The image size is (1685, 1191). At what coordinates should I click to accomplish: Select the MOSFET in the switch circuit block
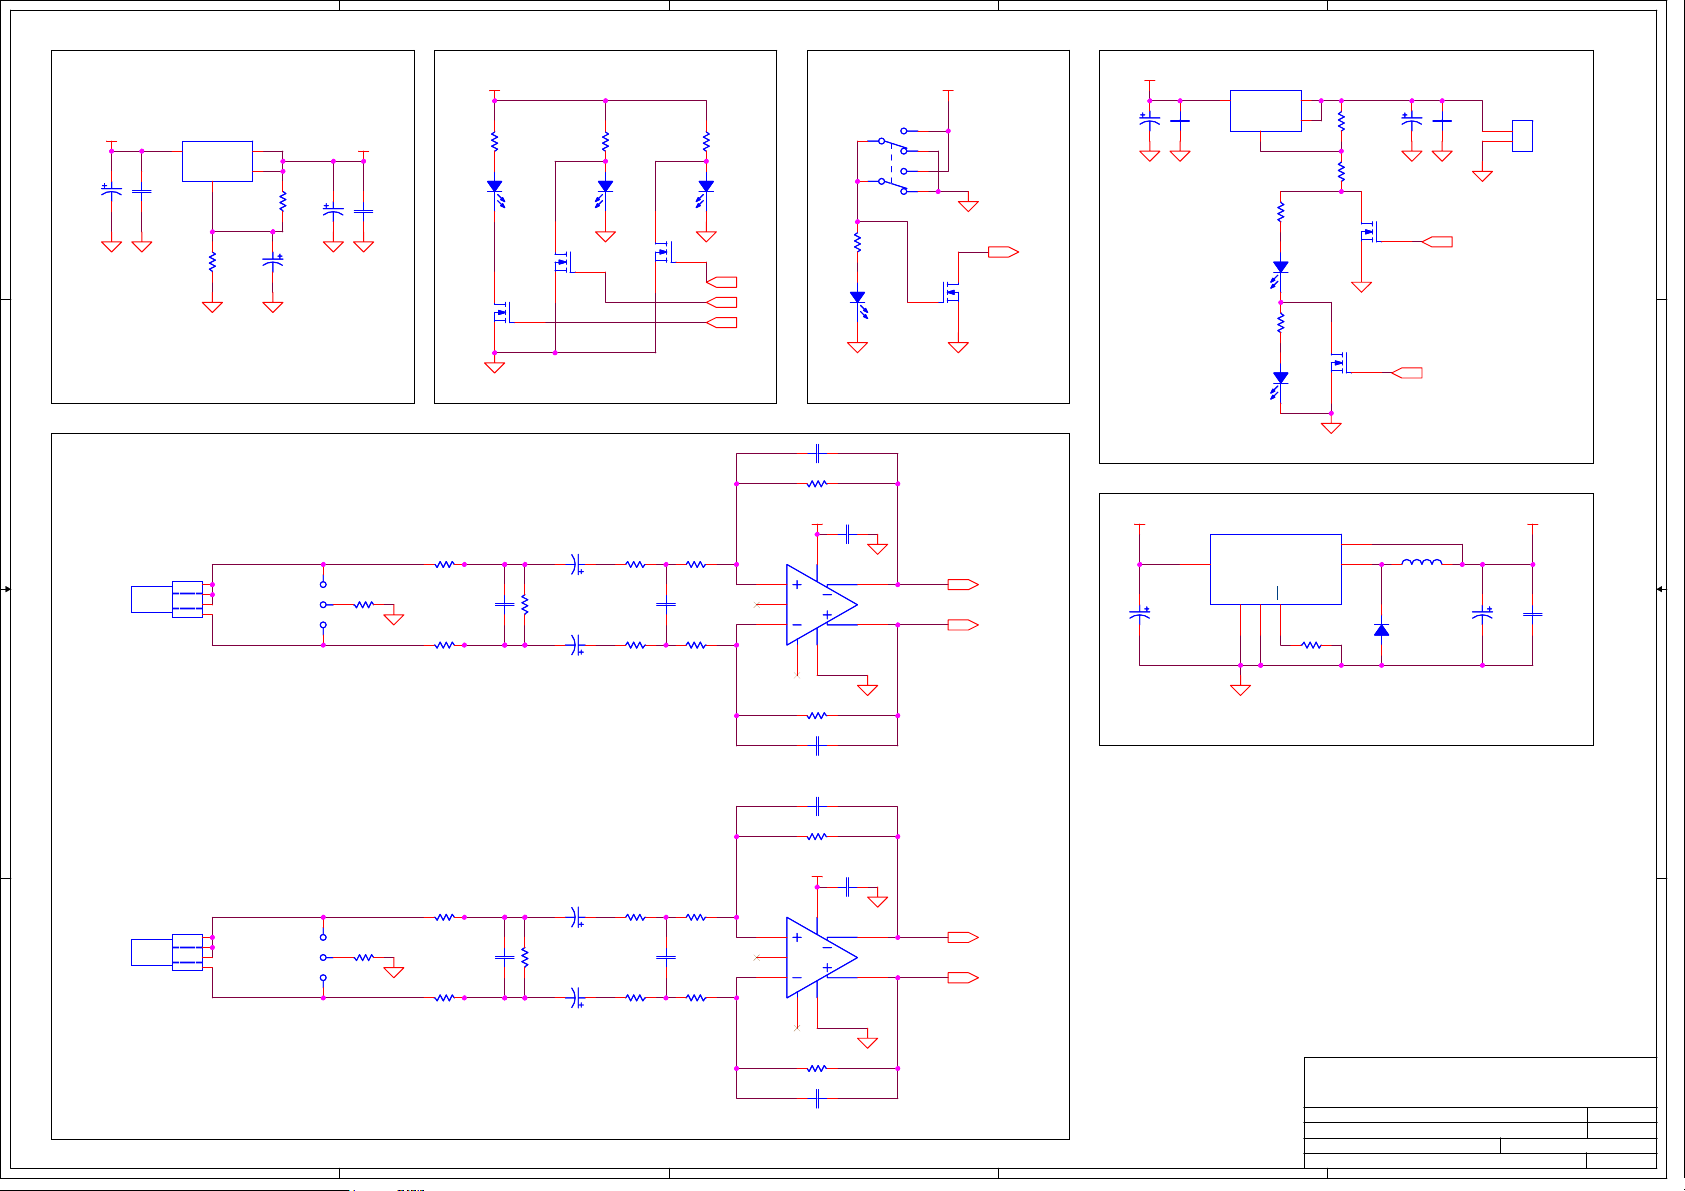pyautogui.click(x=951, y=292)
